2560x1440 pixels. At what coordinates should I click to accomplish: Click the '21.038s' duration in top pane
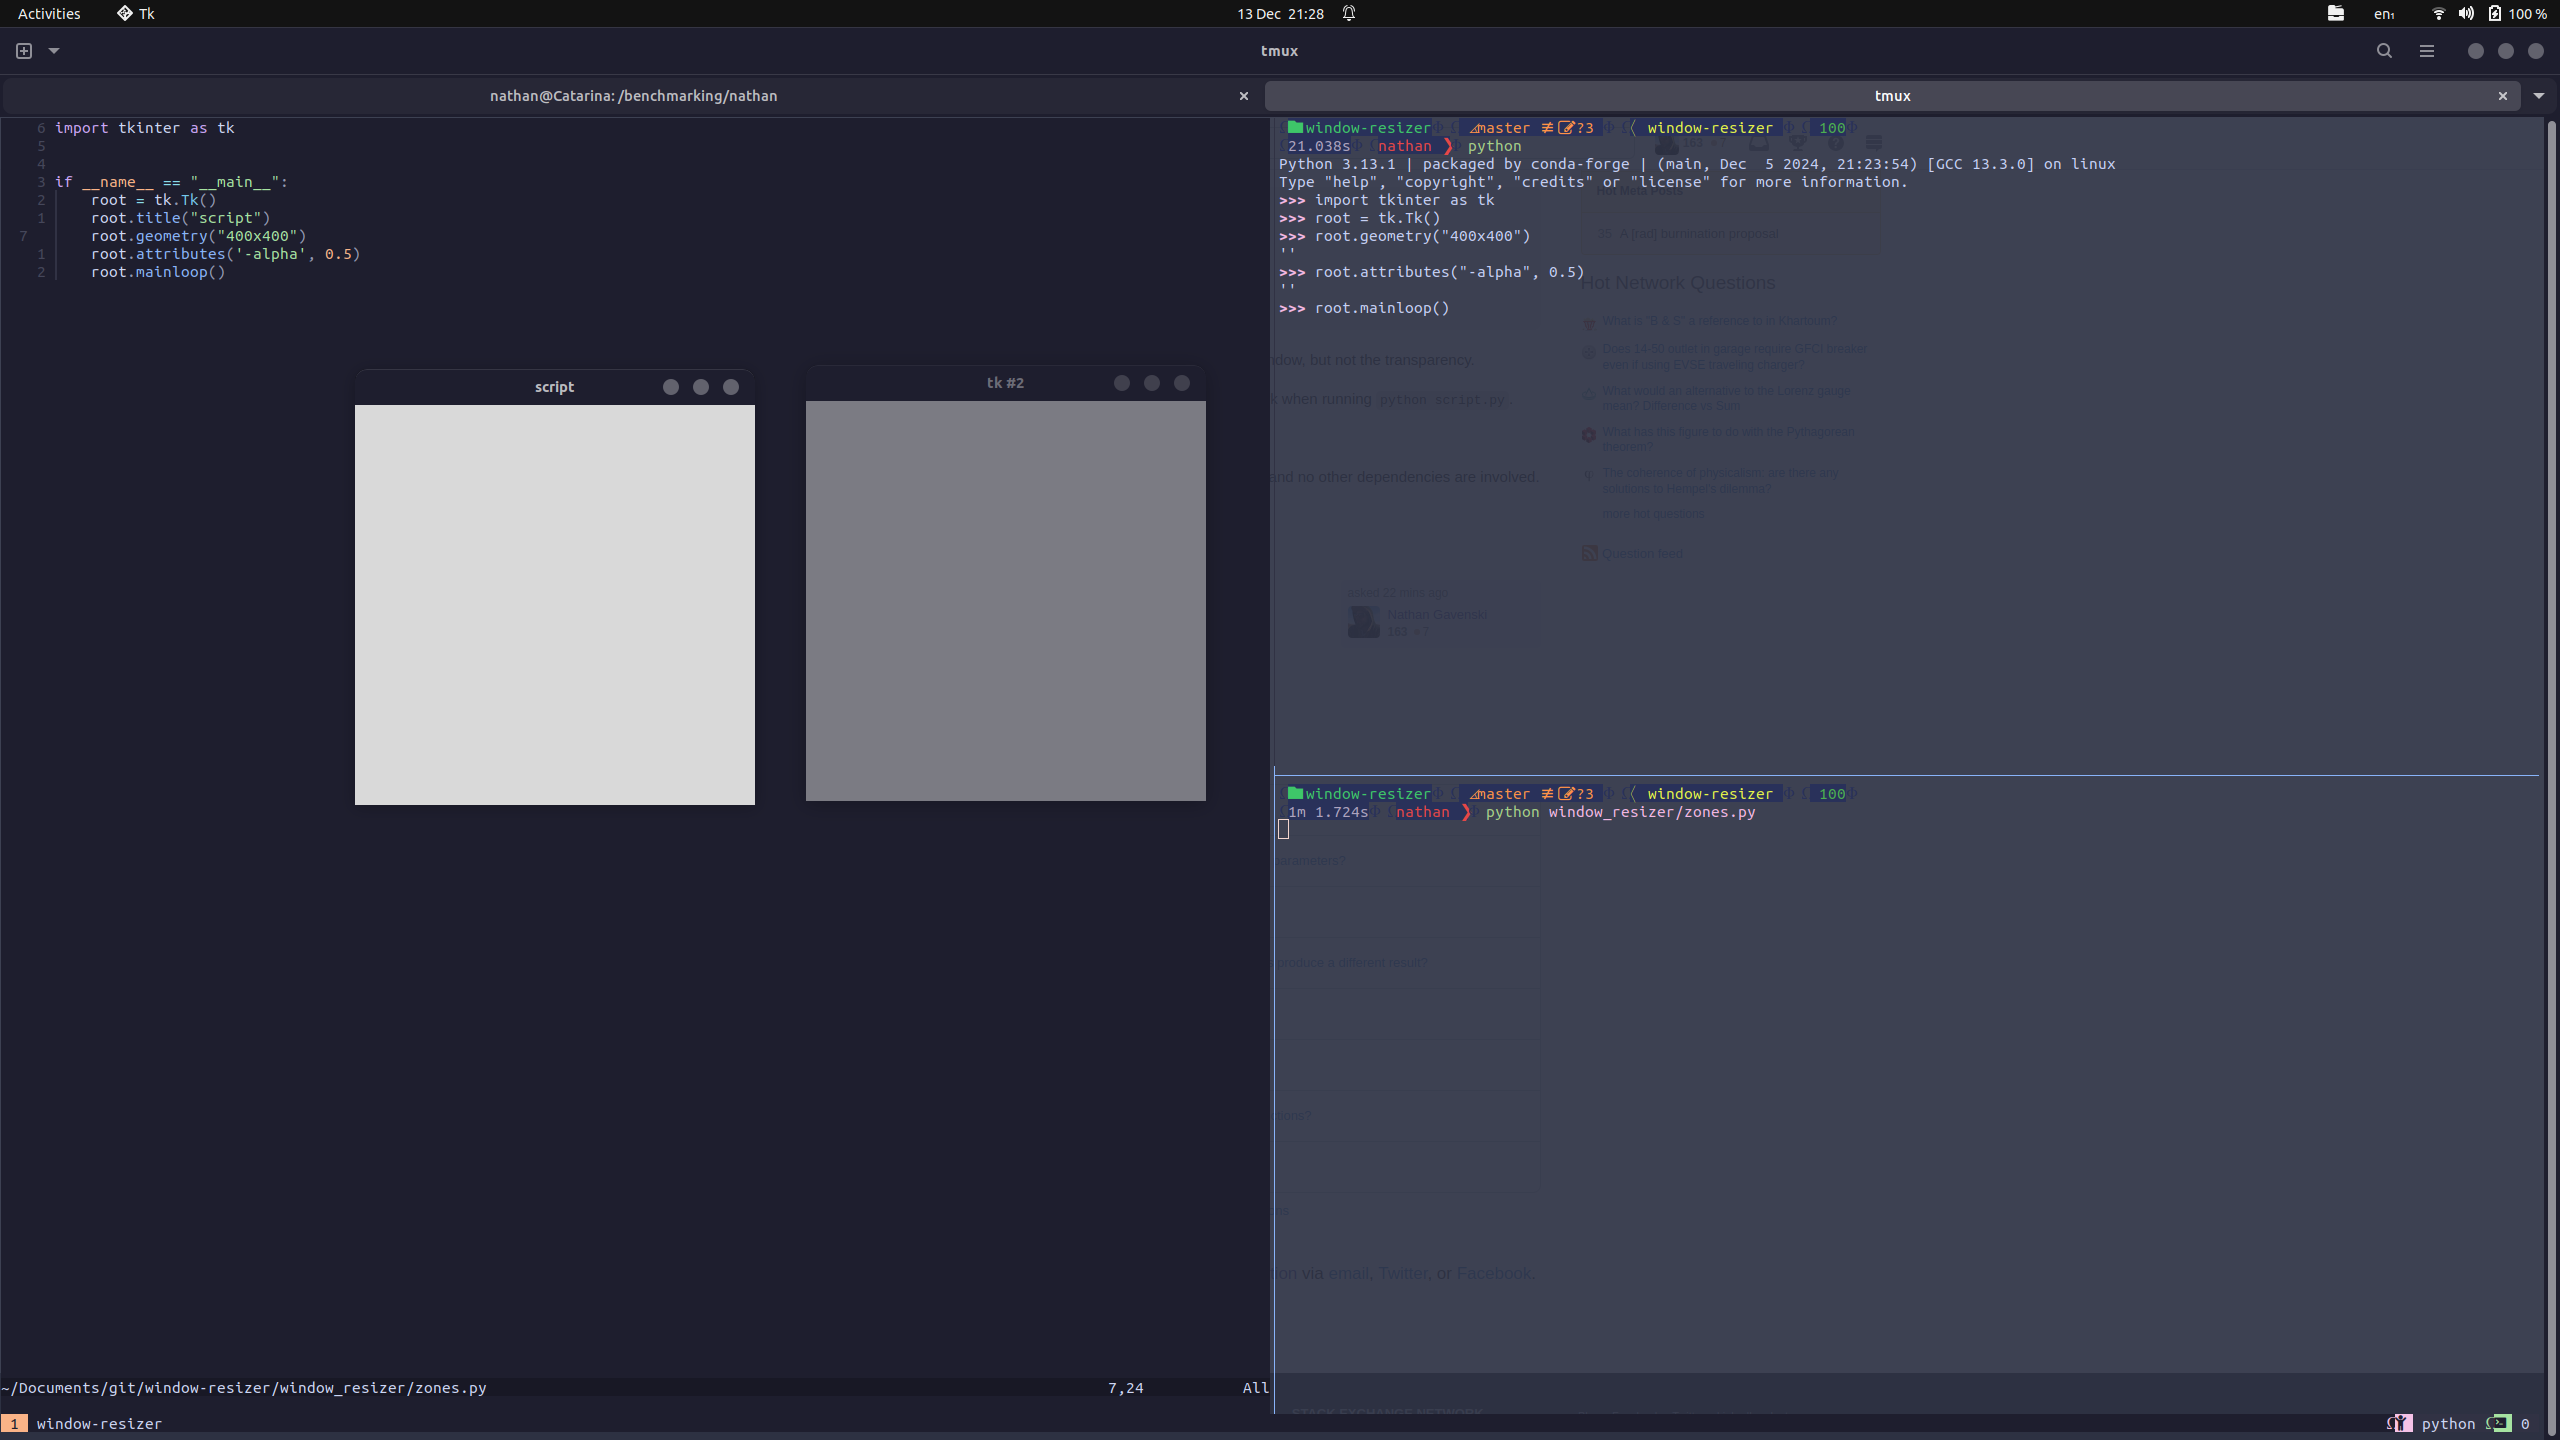click(x=1319, y=146)
